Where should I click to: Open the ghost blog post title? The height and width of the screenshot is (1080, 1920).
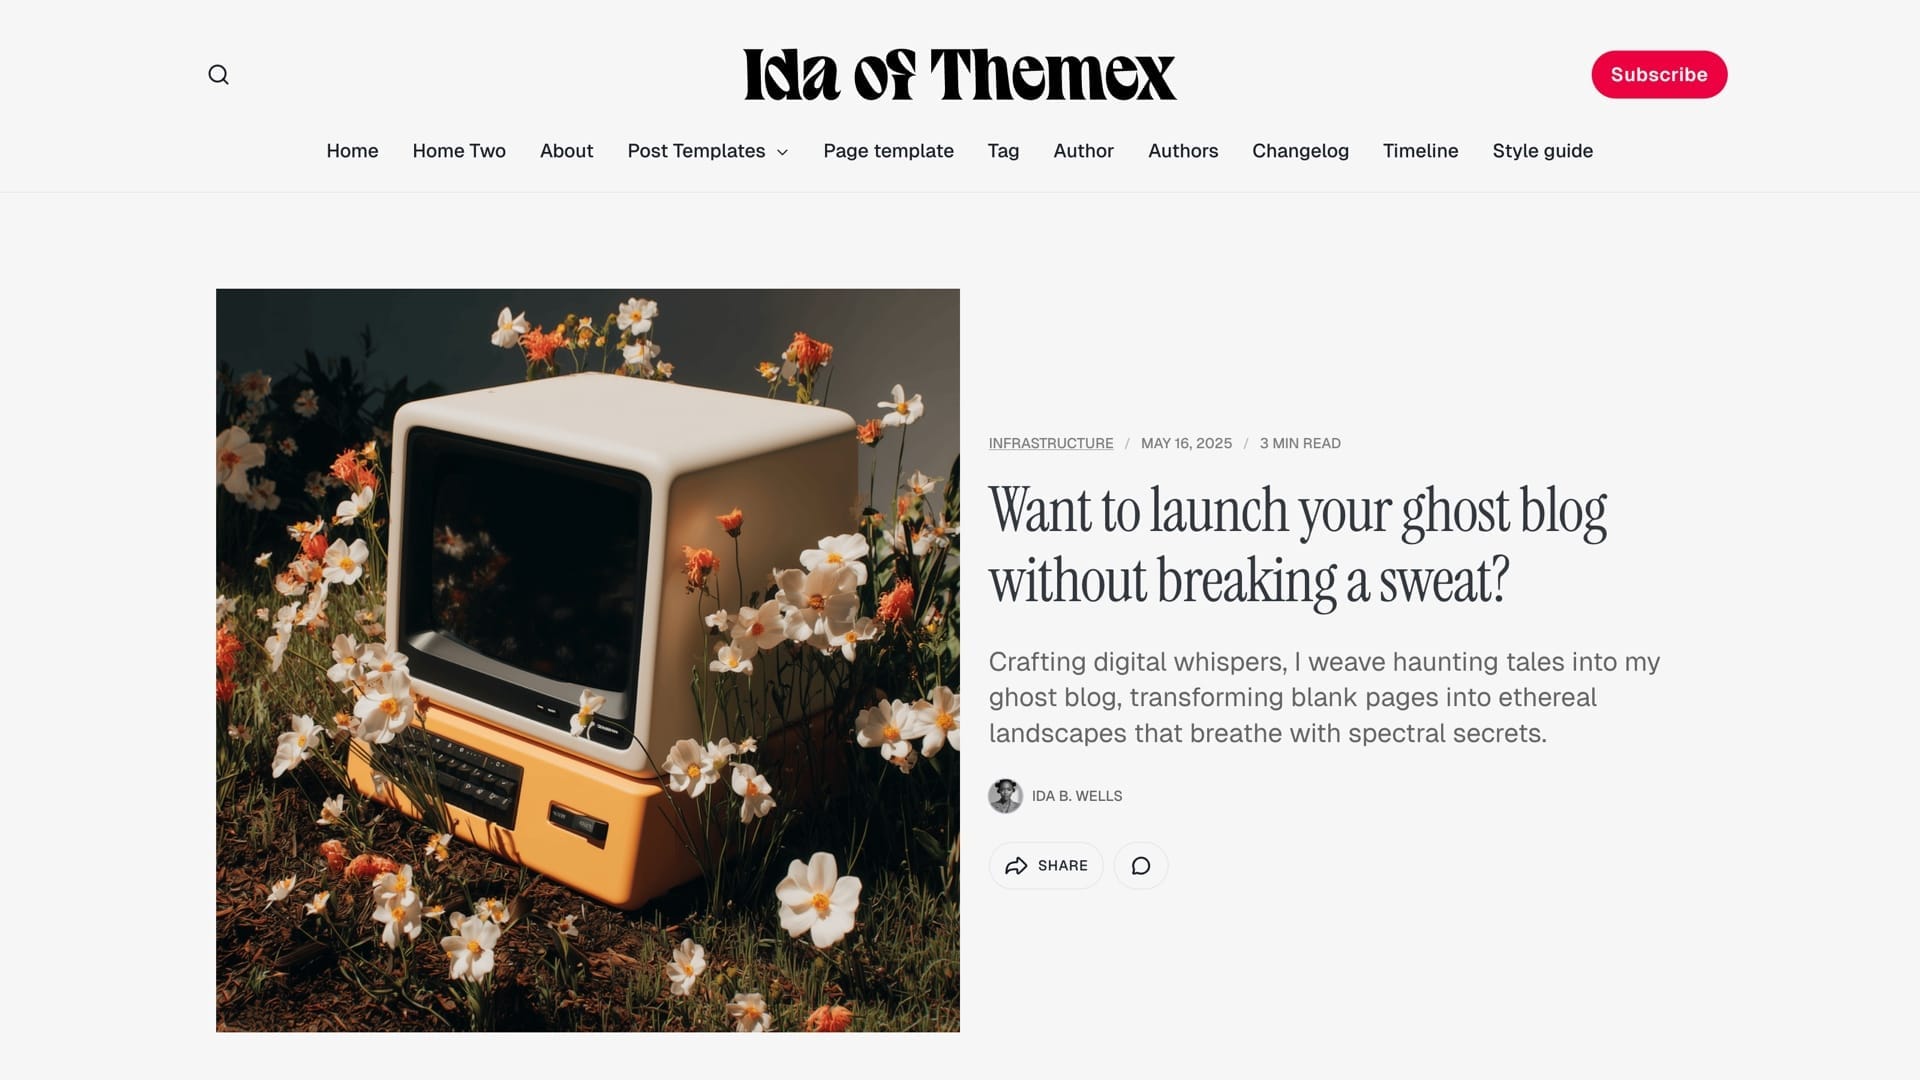click(x=1297, y=545)
